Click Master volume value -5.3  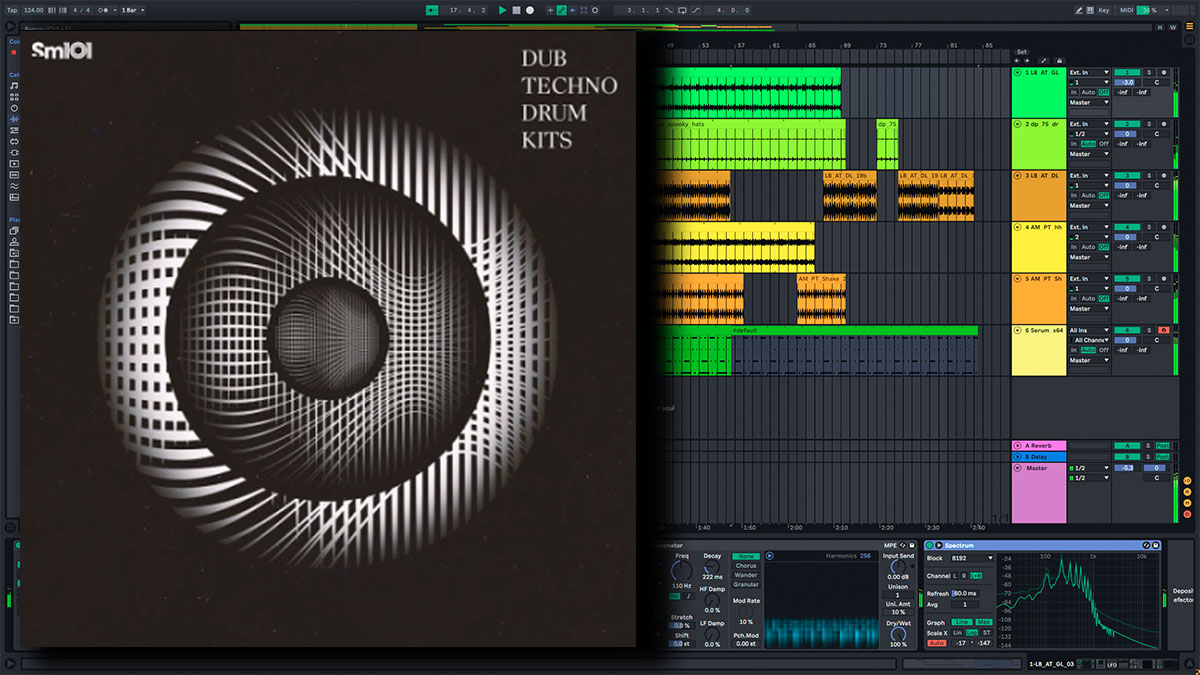1127,468
